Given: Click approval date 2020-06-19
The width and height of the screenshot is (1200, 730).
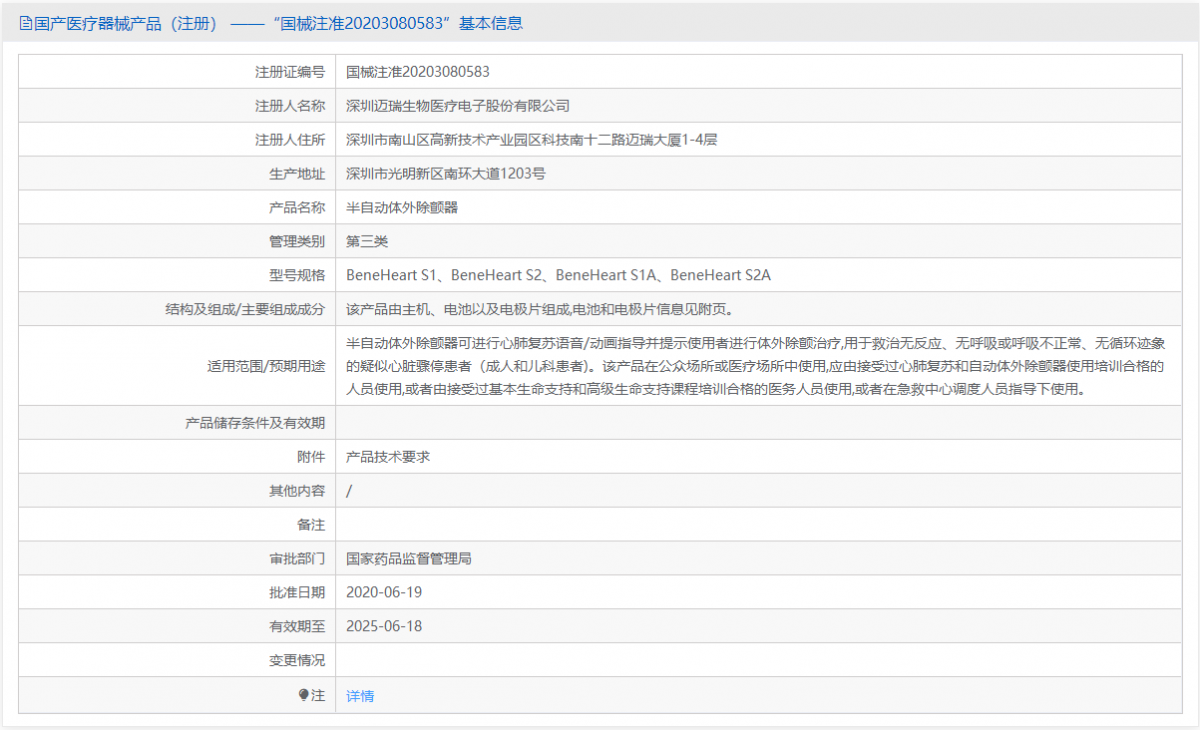Looking at the screenshot, I should pyautogui.click(x=384, y=592).
